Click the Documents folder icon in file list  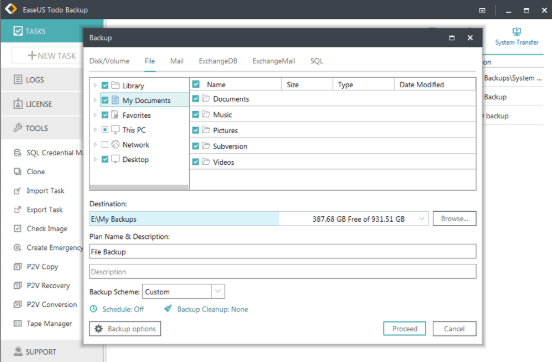tap(206, 99)
